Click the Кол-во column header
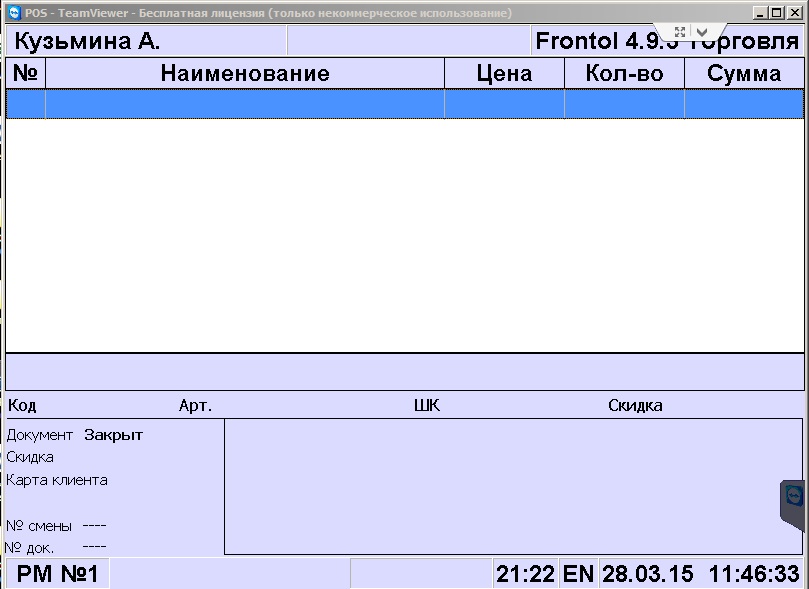 click(624, 74)
